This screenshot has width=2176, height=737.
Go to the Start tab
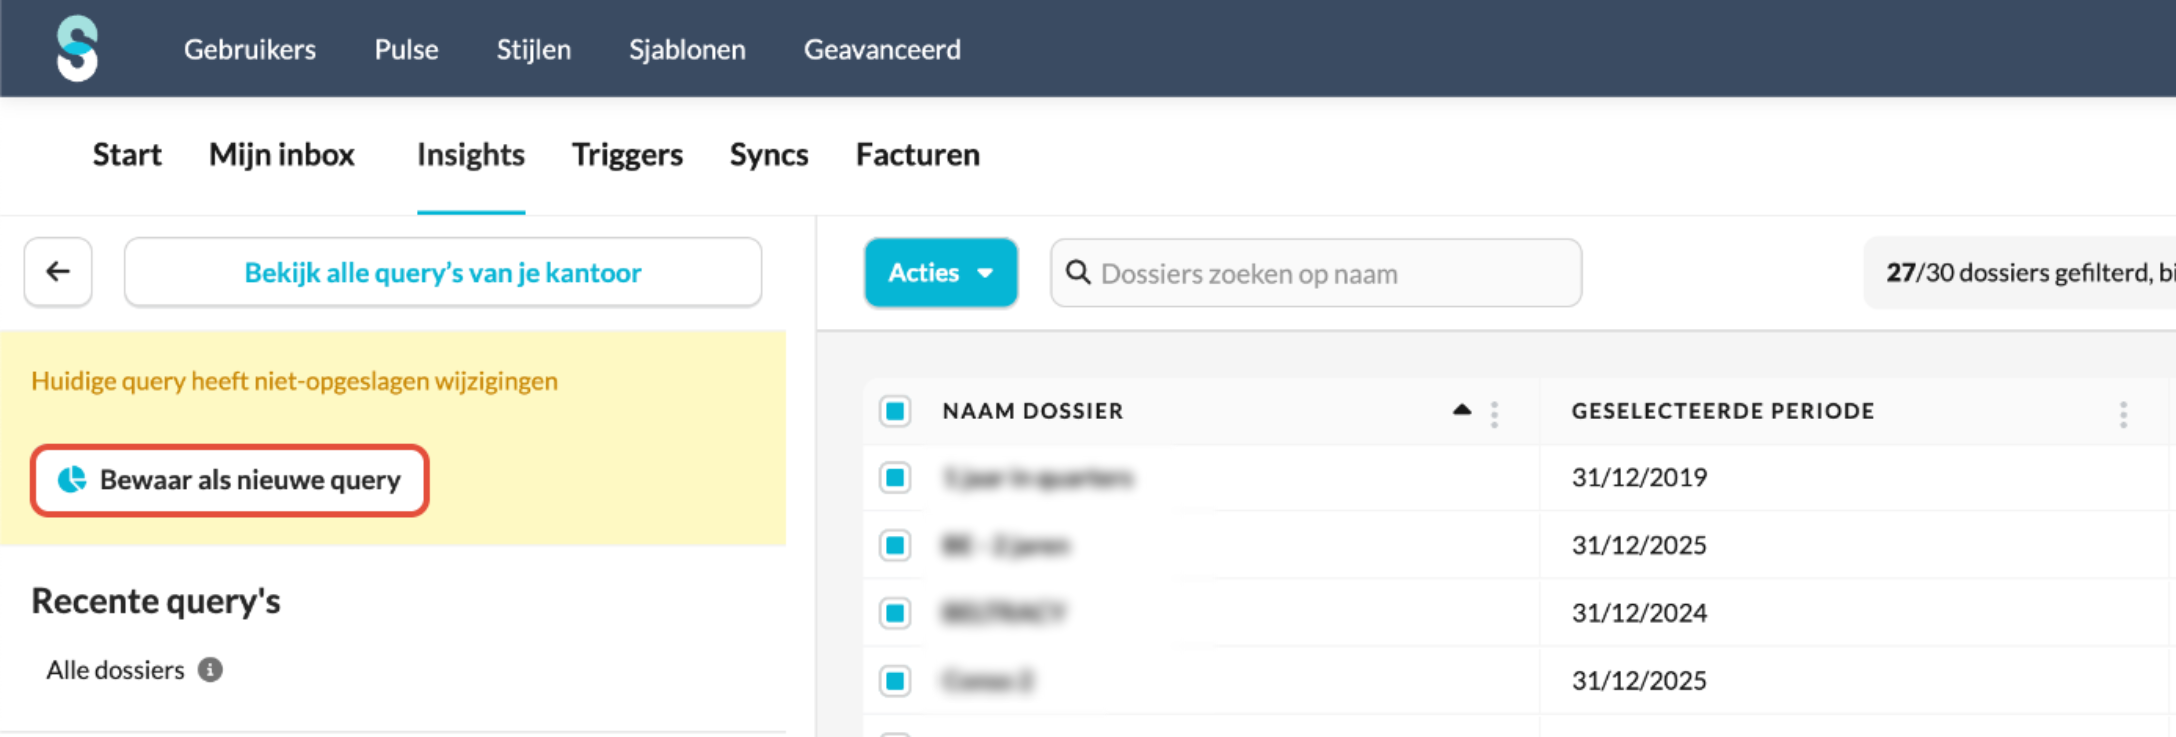127,155
